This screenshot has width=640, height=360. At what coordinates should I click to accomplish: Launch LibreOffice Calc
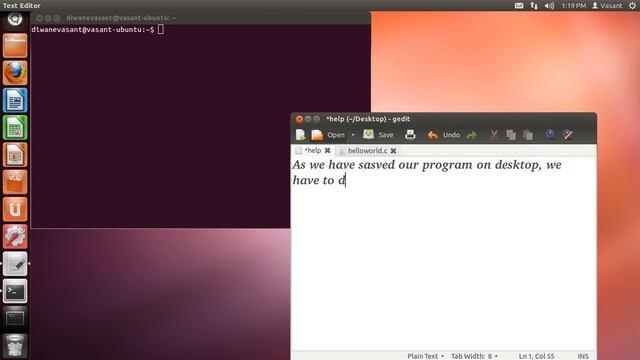[15, 127]
